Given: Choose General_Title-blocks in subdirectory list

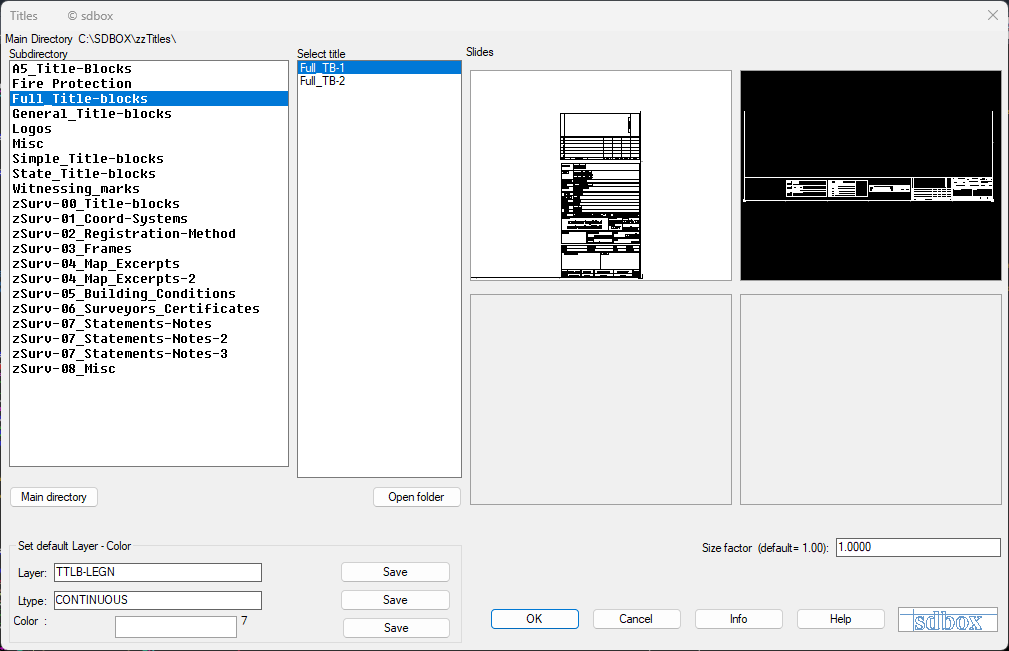Looking at the screenshot, I should [x=149, y=114].
